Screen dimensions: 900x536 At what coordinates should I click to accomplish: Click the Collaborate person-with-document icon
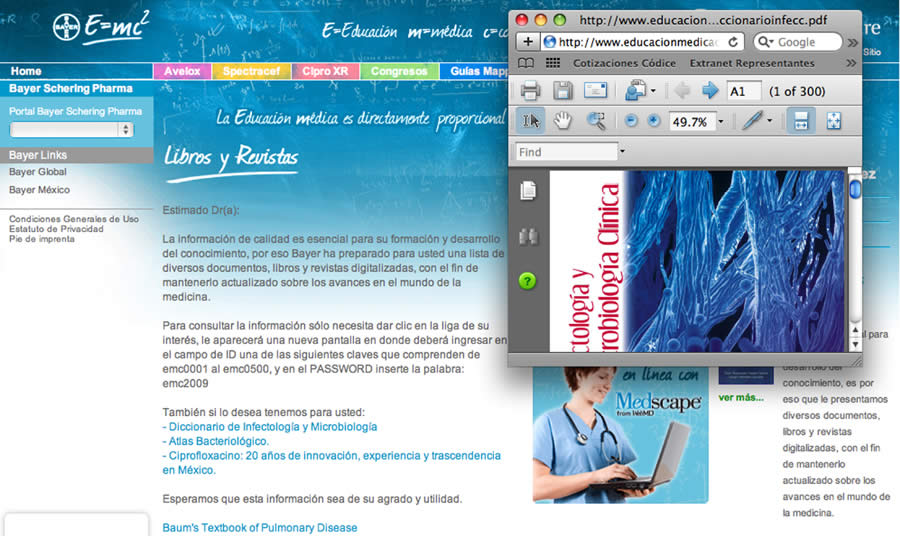click(x=636, y=90)
